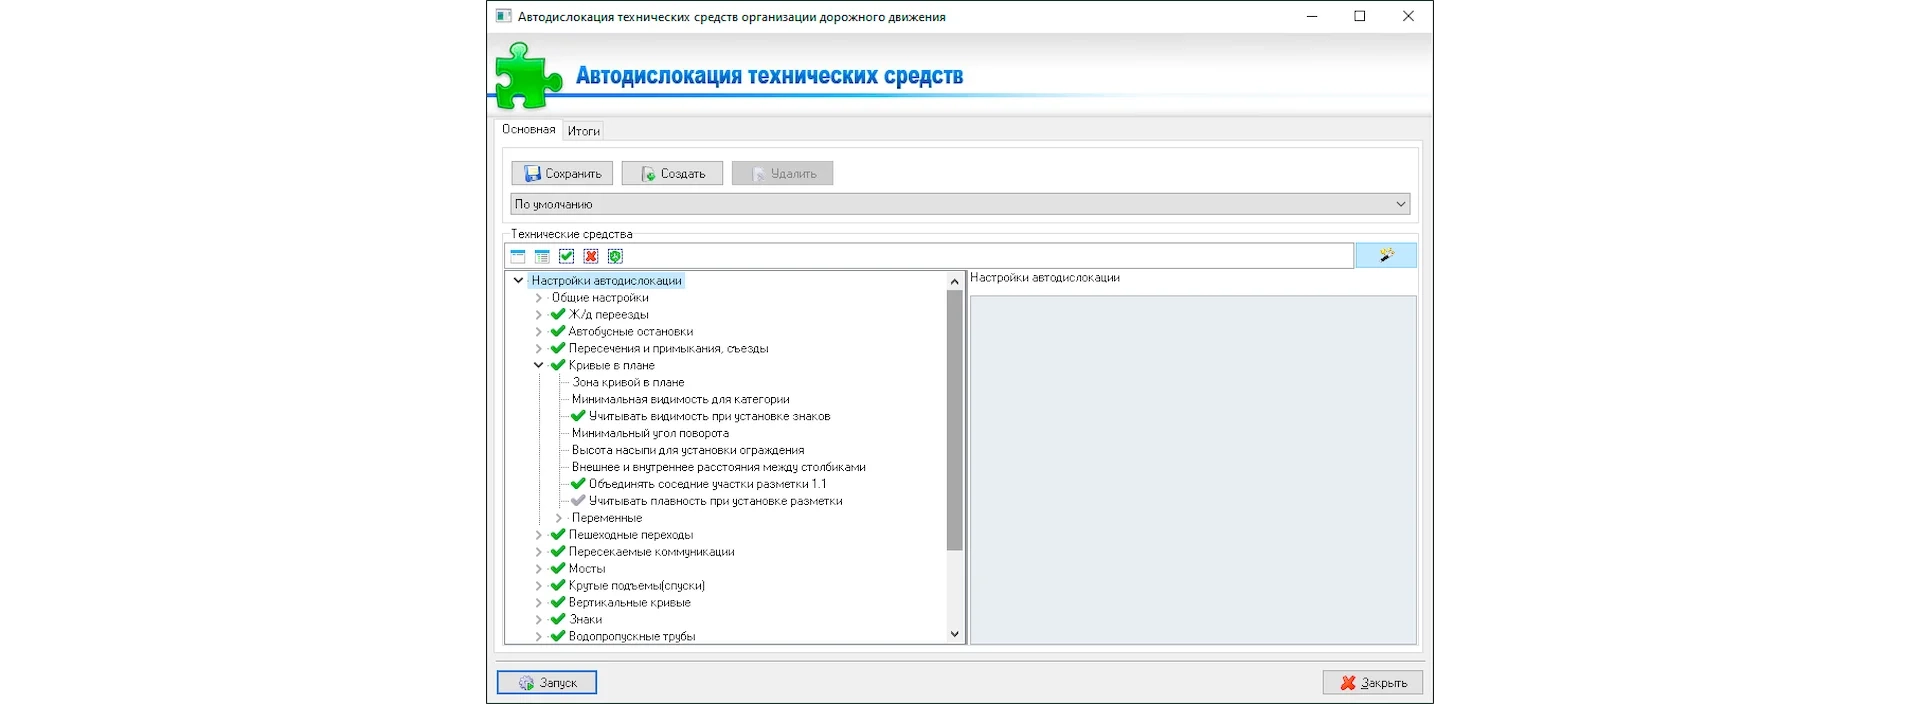This screenshot has width=1920, height=704.
Task: Click the expand-all list toolbar icon
Action: [542, 257]
